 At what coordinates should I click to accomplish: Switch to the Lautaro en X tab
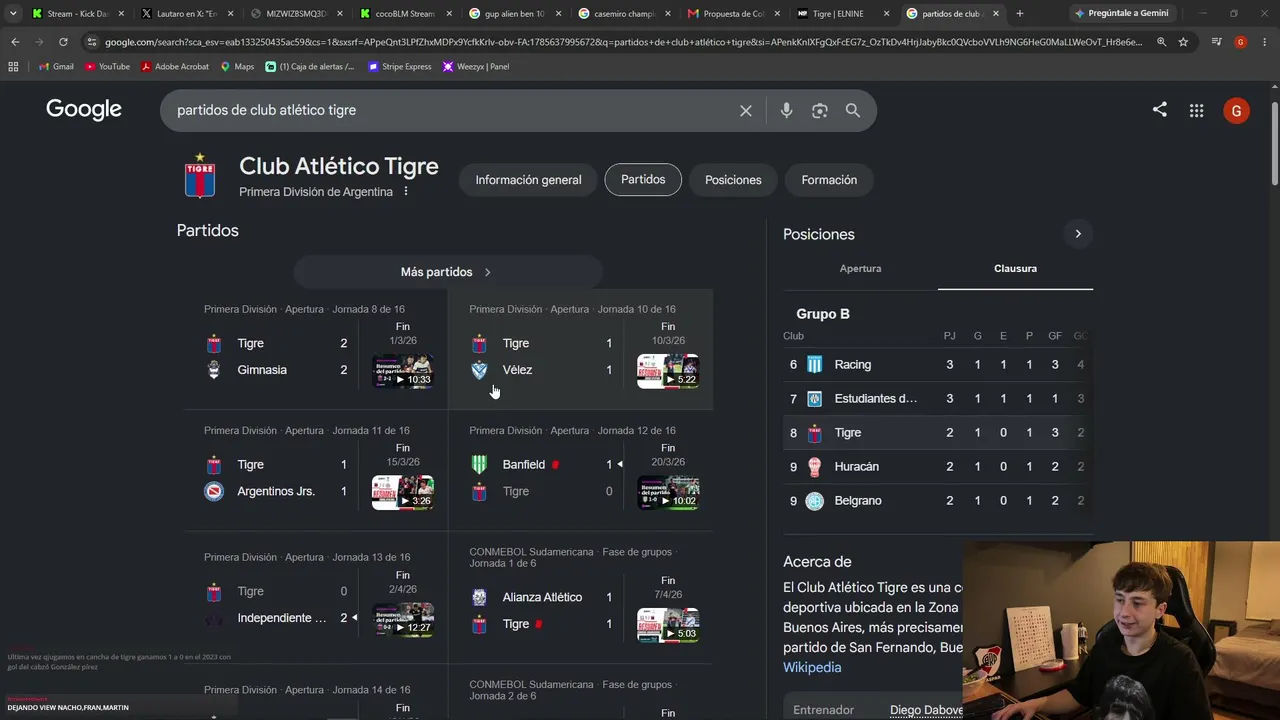[187, 14]
